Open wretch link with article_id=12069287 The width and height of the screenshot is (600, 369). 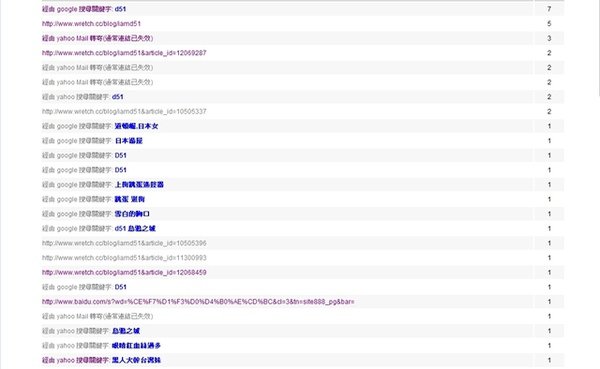click(124, 53)
